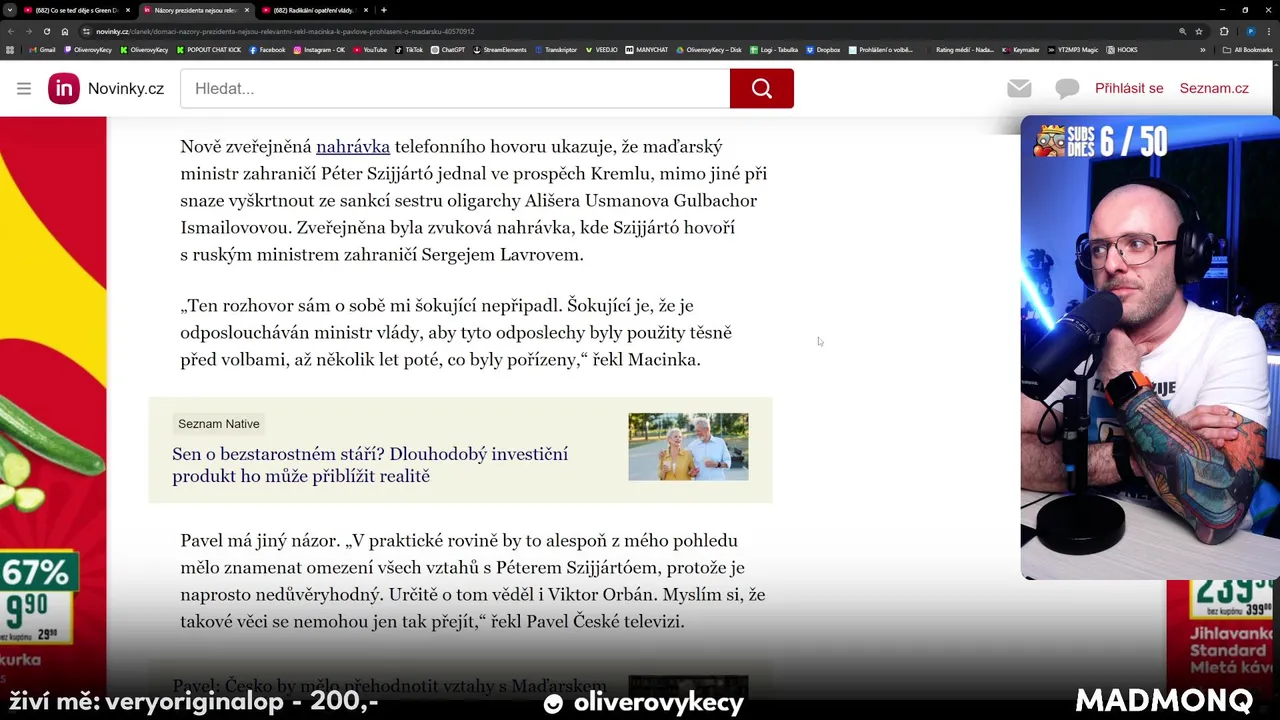Viewport: 1280px width, 720px height.
Task: Open the All Bookmarks folder
Action: pos(1248,50)
